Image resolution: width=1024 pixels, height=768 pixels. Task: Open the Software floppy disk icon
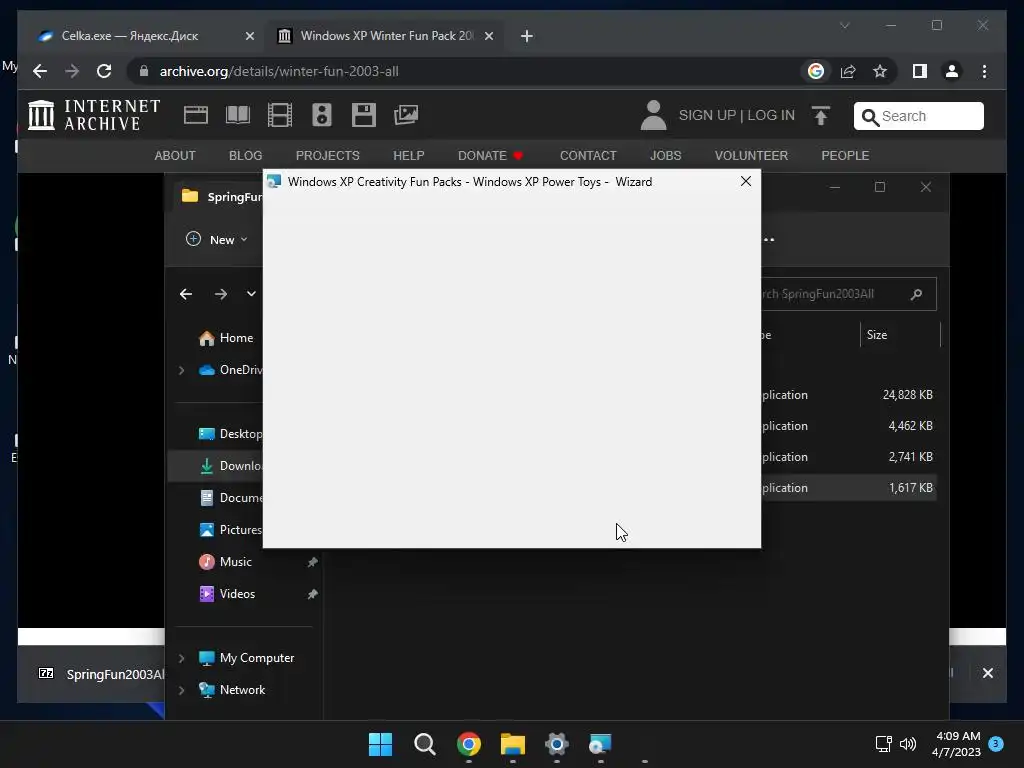(364, 115)
